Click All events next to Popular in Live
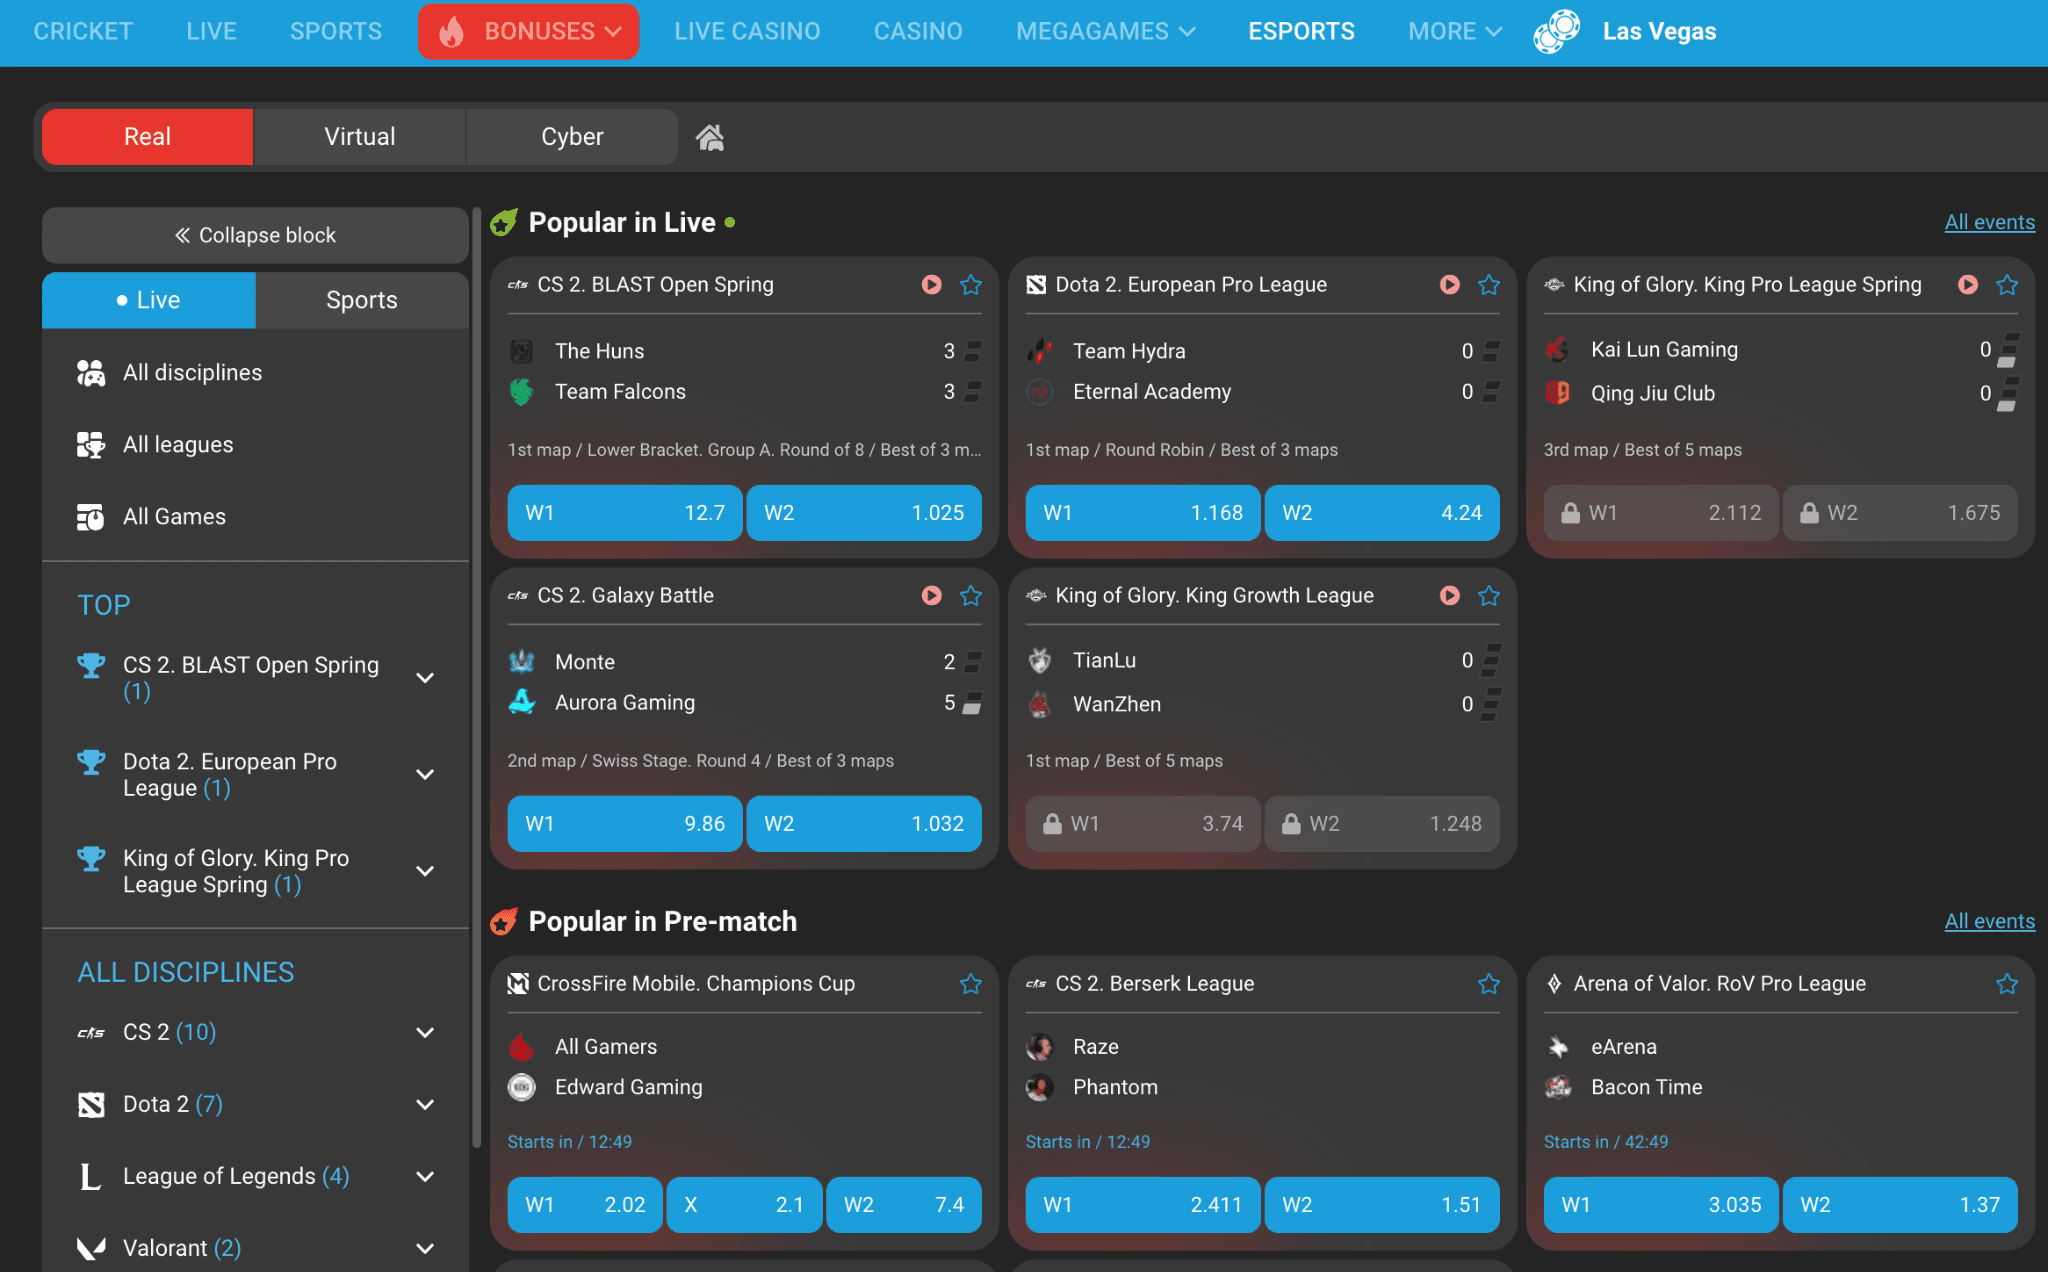The height and width of the screenshot is (1272, 2048). click(1989, 222)
